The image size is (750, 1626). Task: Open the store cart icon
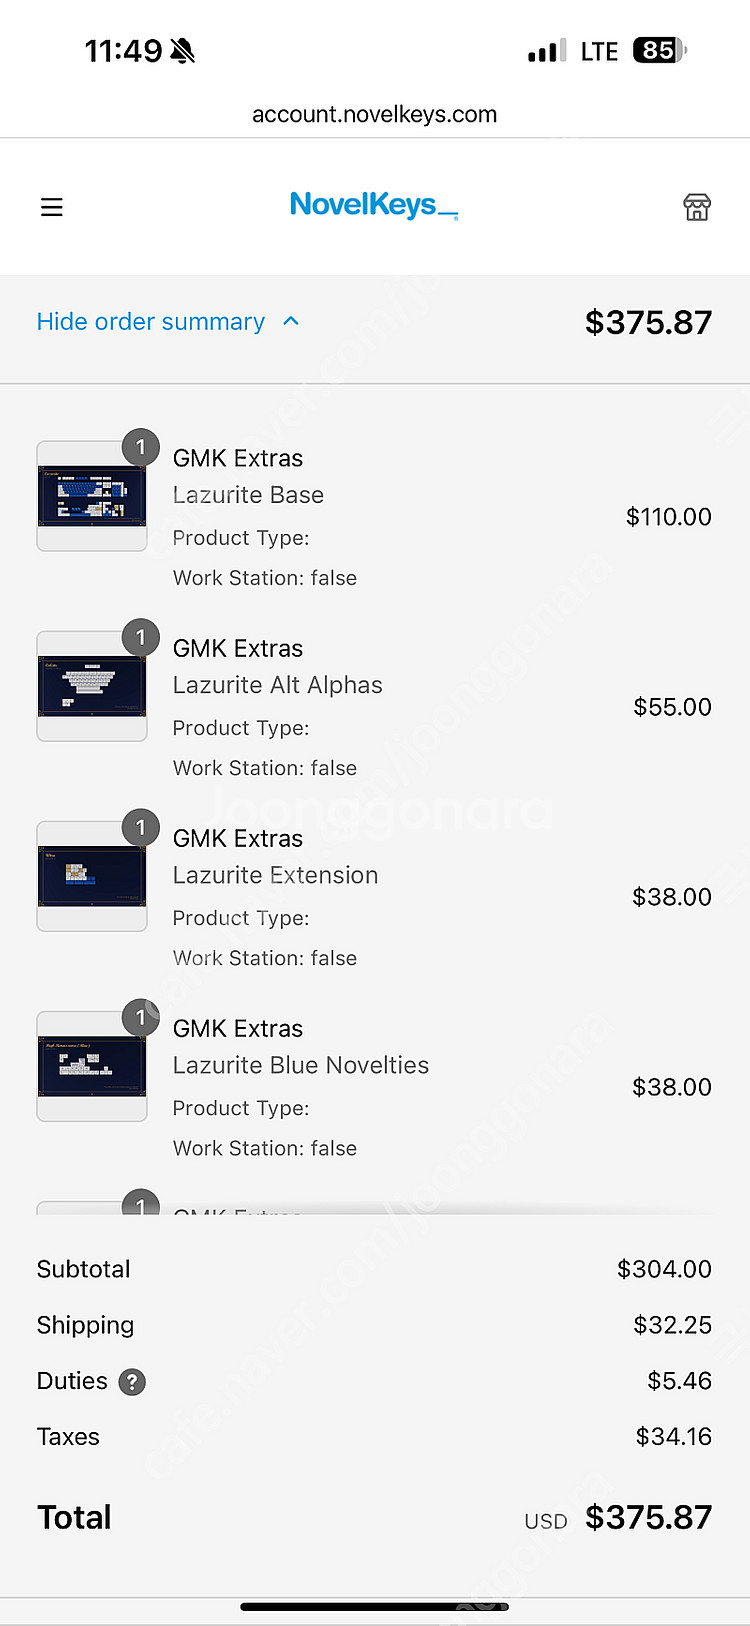tap(697, 207)
